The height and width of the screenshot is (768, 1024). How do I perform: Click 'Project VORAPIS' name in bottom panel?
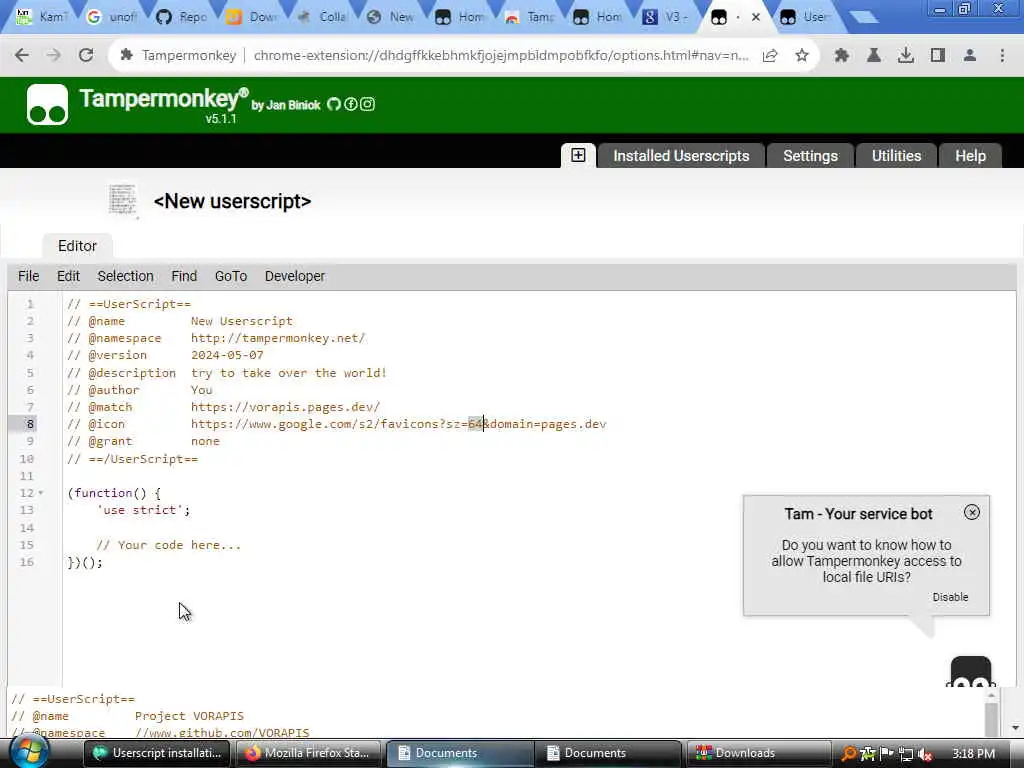pyautogui.click(x=189, y=716)
